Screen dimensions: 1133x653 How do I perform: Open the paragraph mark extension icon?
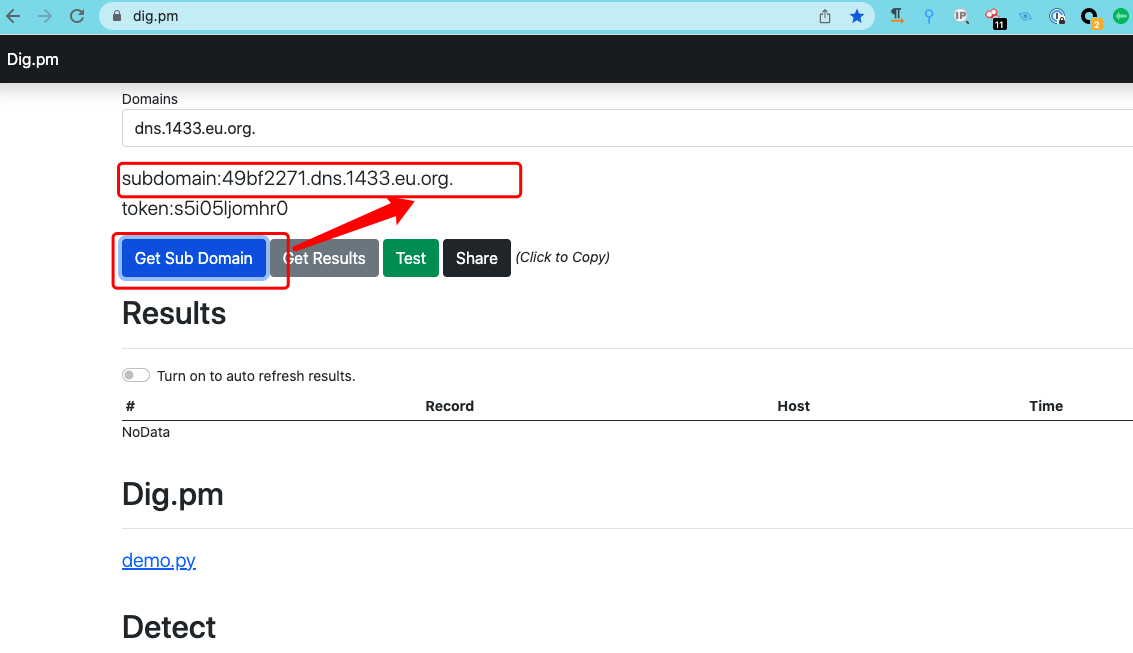pos(897,16)
